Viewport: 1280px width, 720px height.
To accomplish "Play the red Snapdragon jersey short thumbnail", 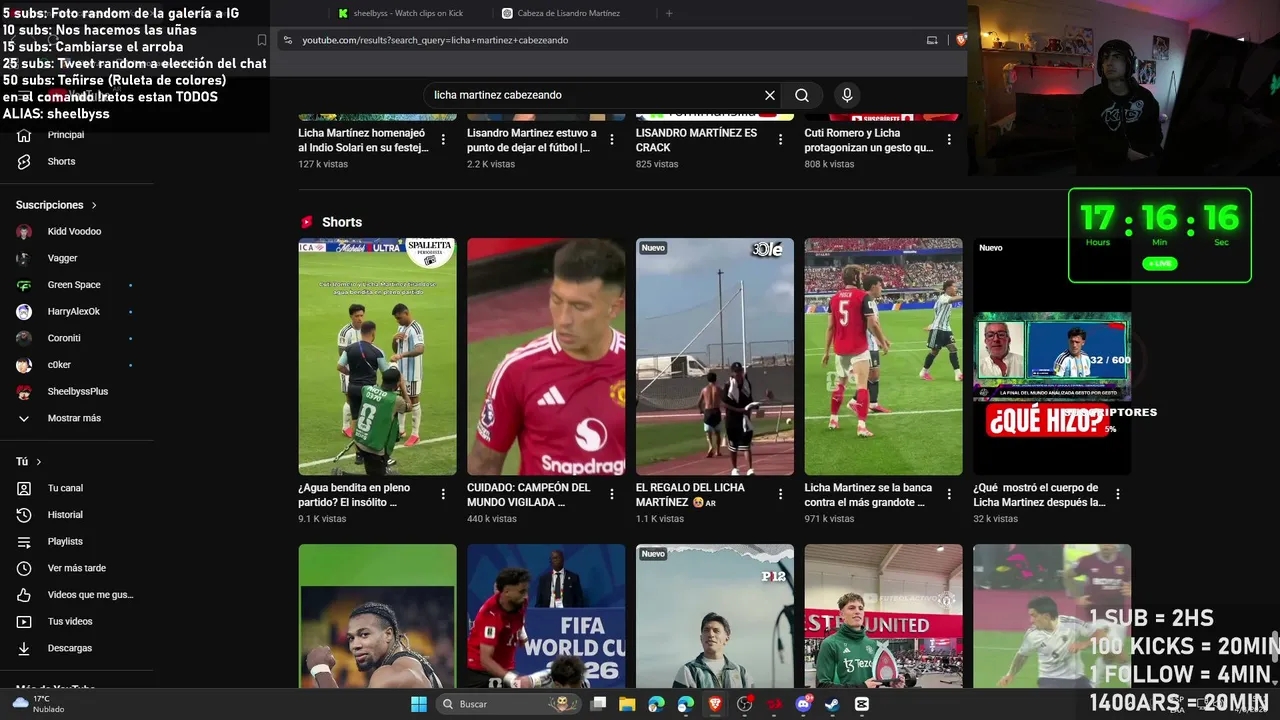I will click(x=546, y=356).
